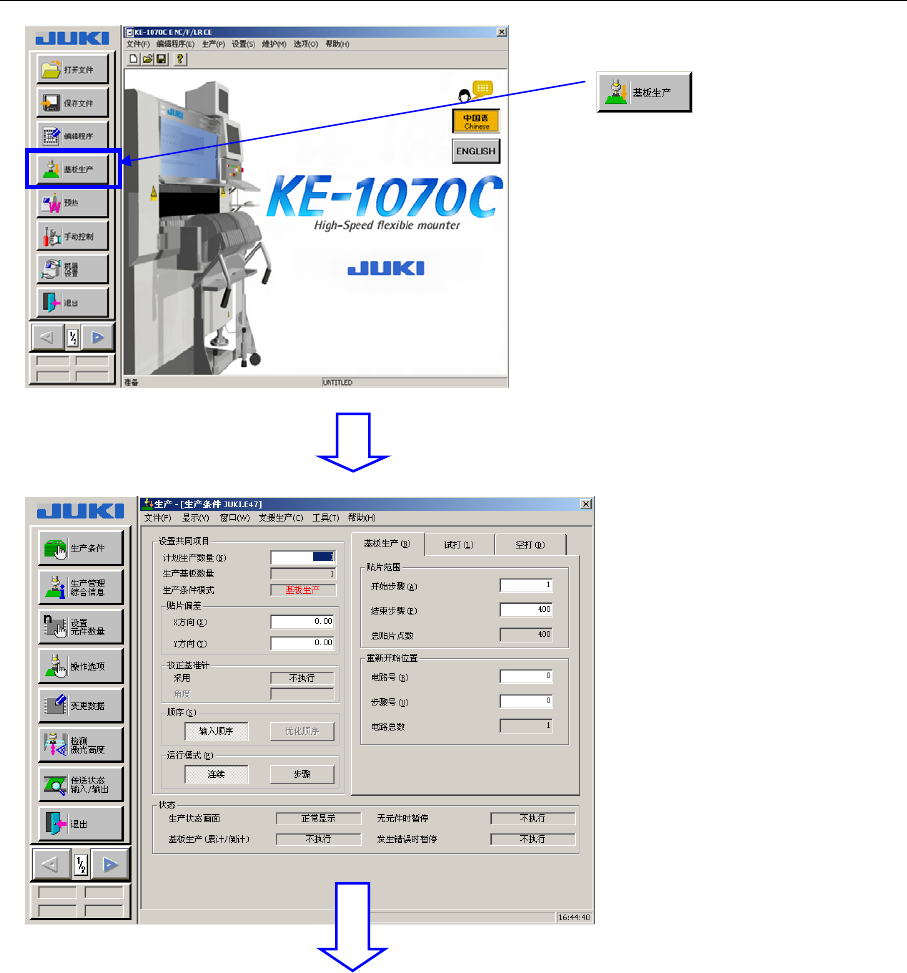Click 结束步骤 (end step) input field
907x973 pixels.
click(526, 610)
